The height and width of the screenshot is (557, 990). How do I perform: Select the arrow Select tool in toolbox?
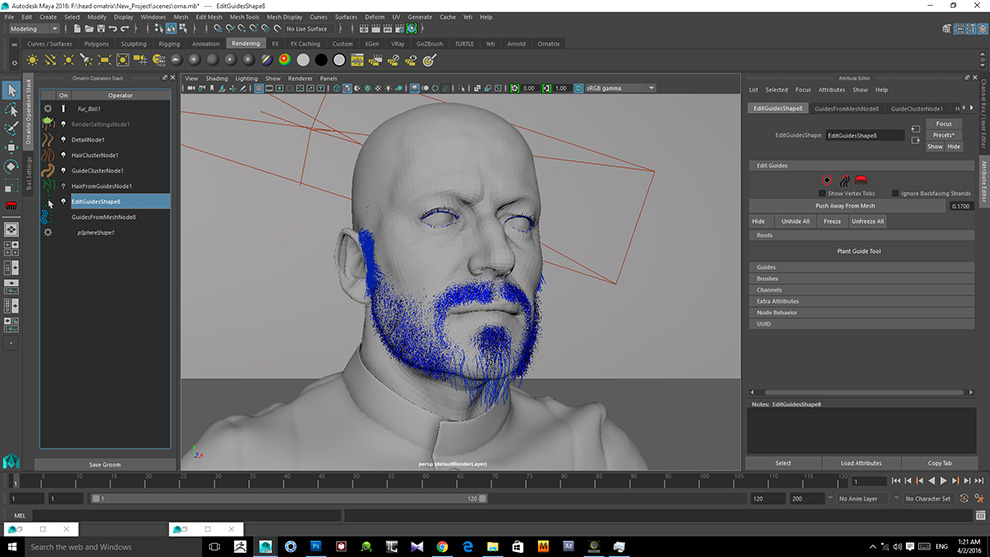pyautogui.click(x=11, y=91)
